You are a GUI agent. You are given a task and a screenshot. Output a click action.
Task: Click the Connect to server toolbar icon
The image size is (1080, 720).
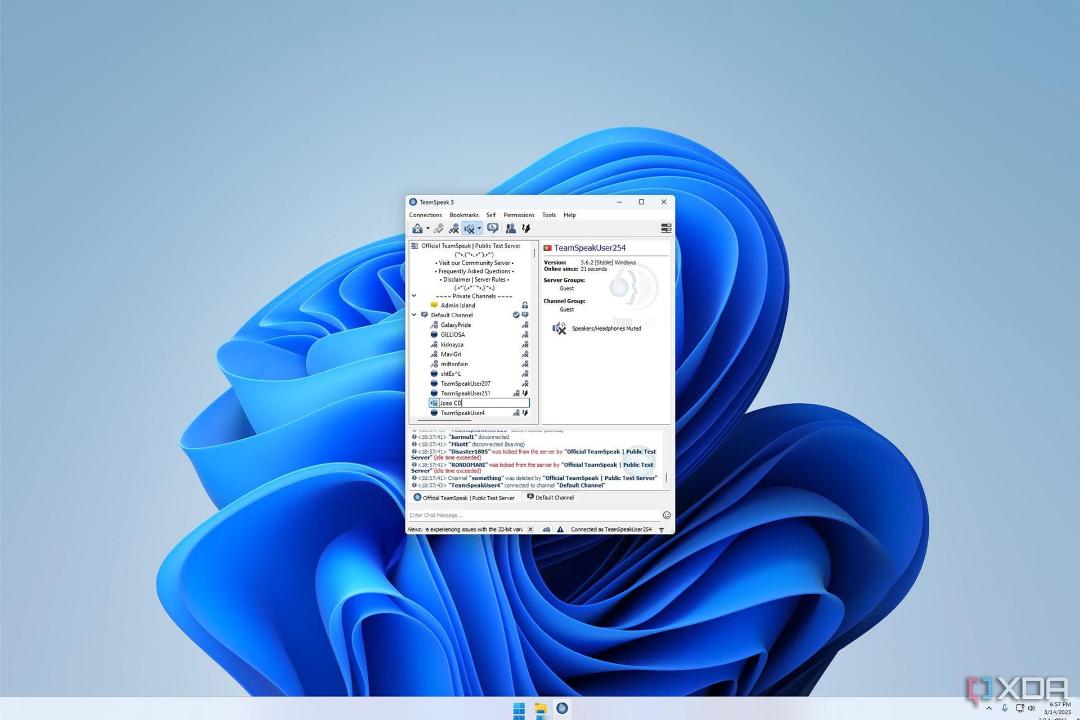[417, 228]
